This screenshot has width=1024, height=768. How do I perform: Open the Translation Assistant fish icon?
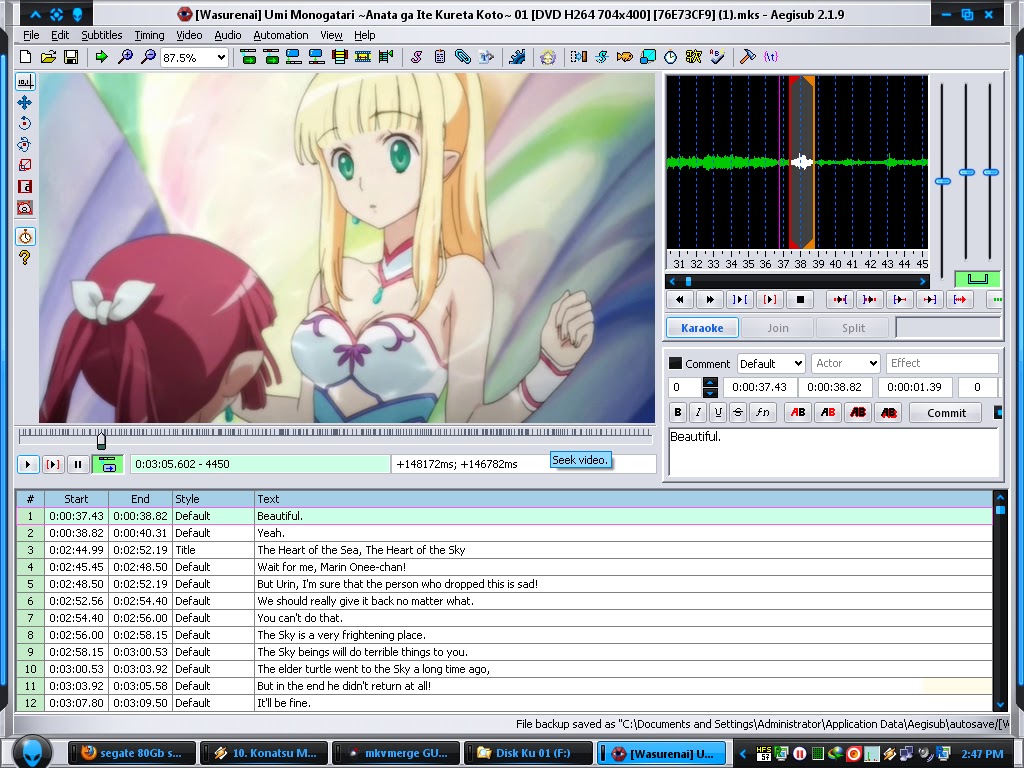click(x=624, y=57)
